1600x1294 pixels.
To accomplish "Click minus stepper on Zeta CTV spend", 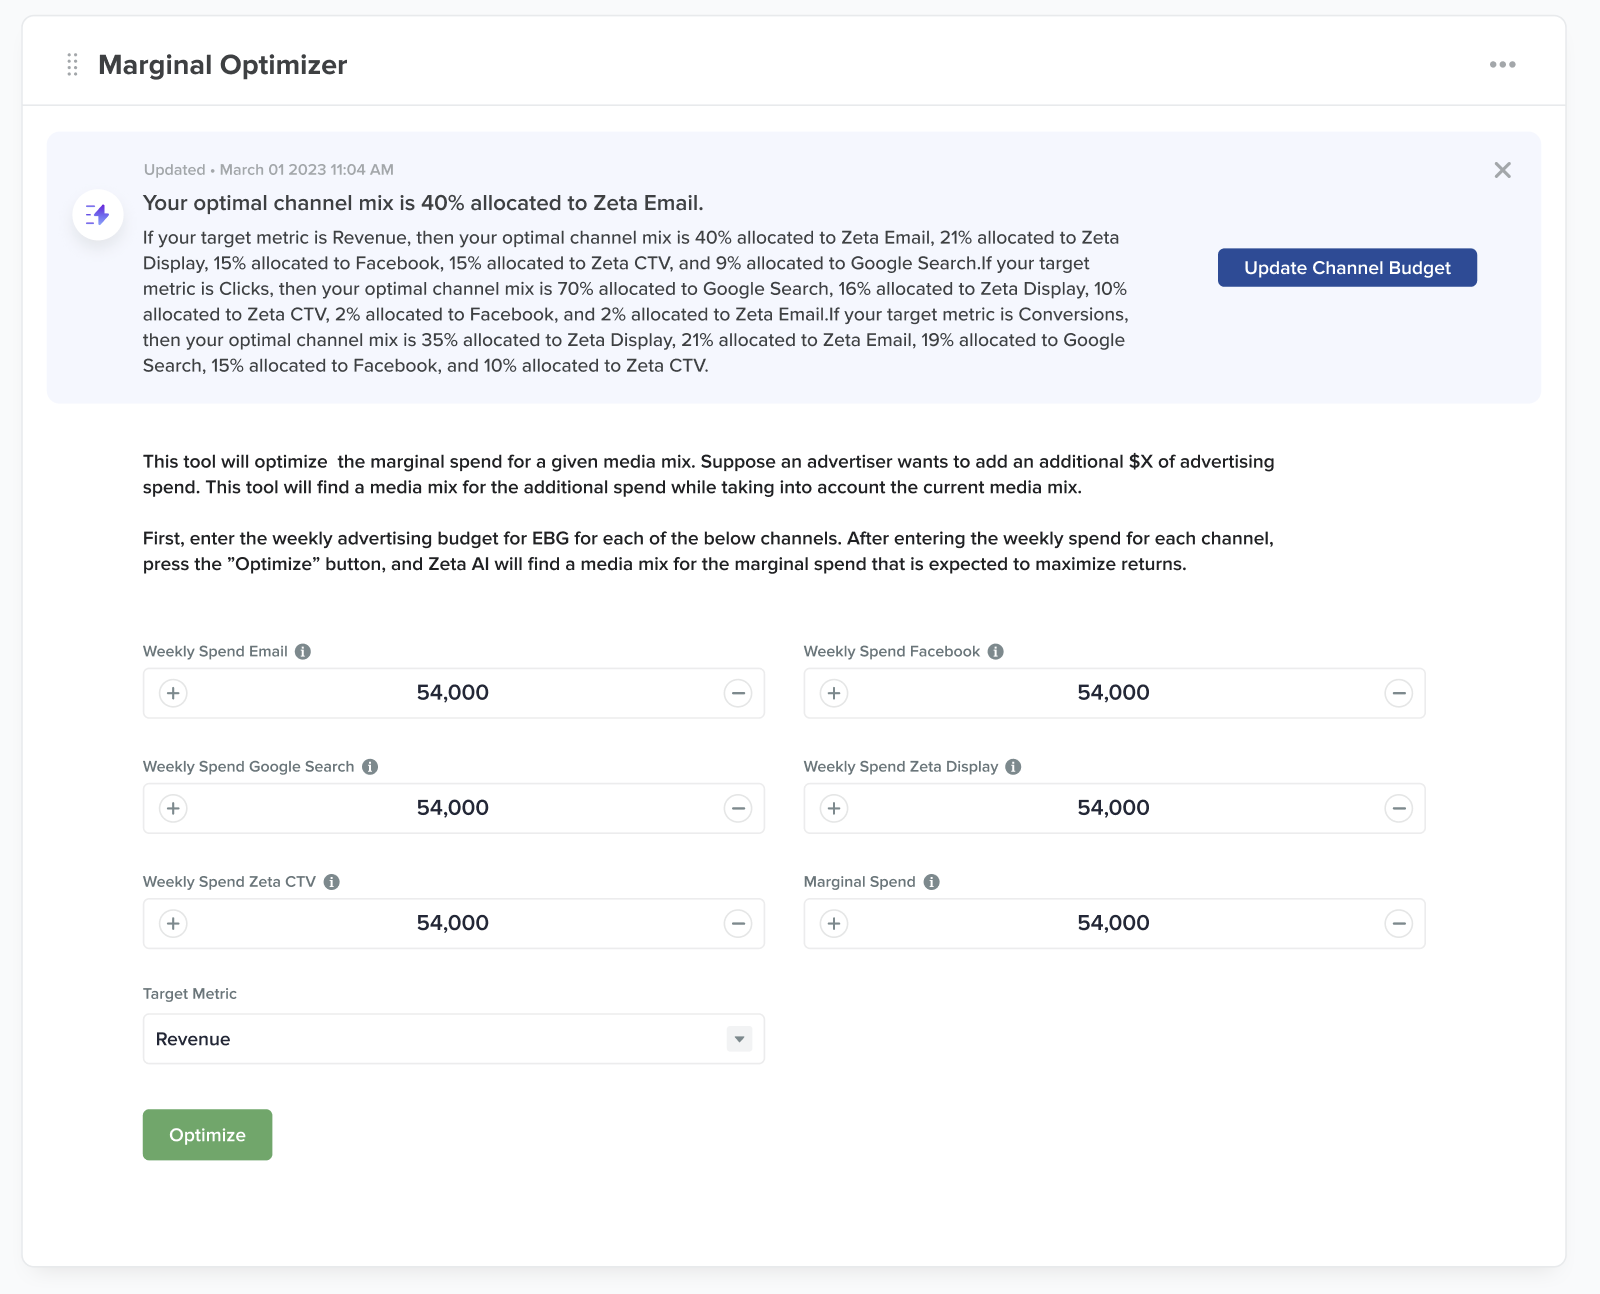I will click(738, 923).
